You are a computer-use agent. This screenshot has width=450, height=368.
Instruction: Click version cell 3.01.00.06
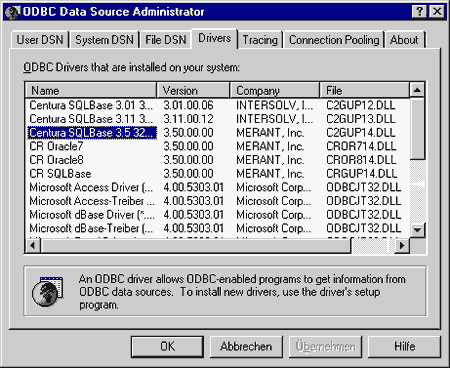(188, 105)
